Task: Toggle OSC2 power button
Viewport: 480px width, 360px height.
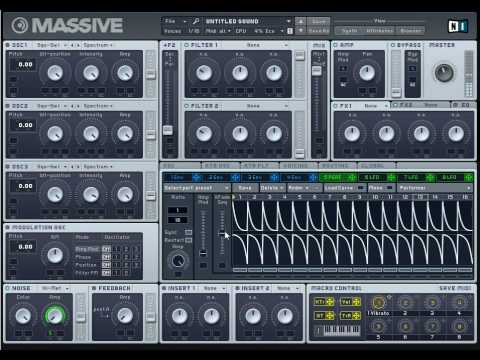Action: pyautogui.click(x=8, y=106)
